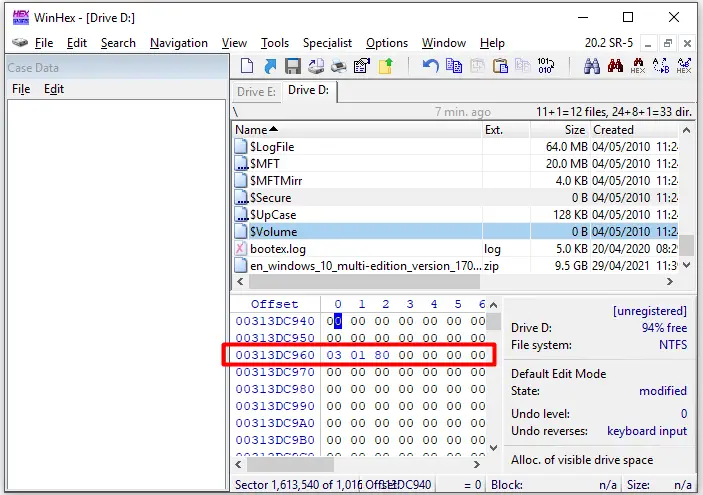Click the $LogFile file icon
Viewport: 703px width, 495px height.
click(x=241, y=146)
